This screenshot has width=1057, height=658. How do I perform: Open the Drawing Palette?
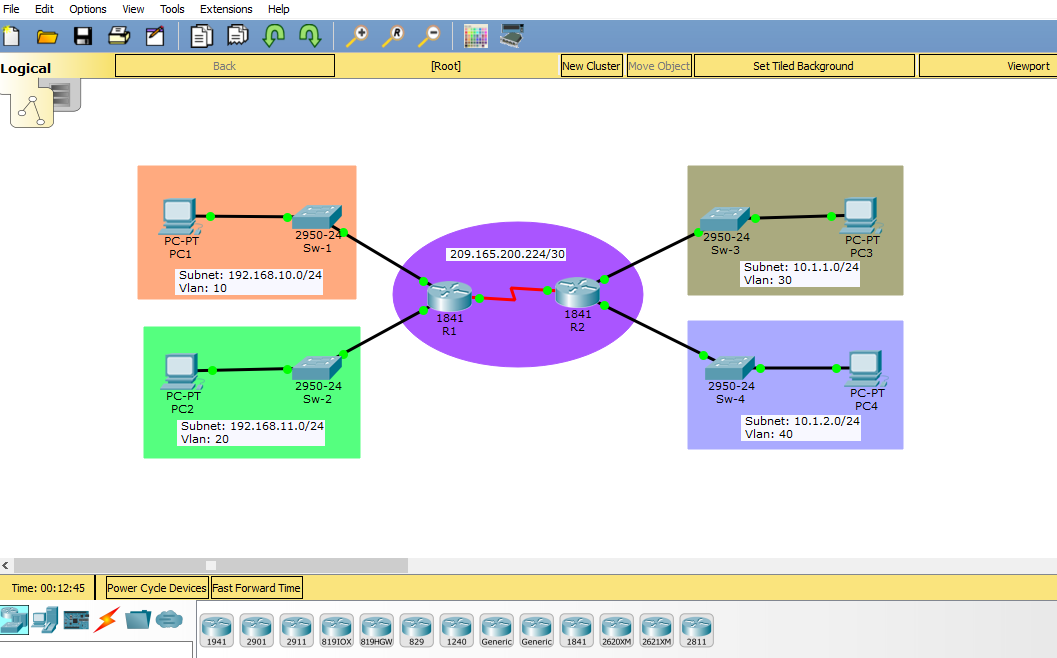476,36
